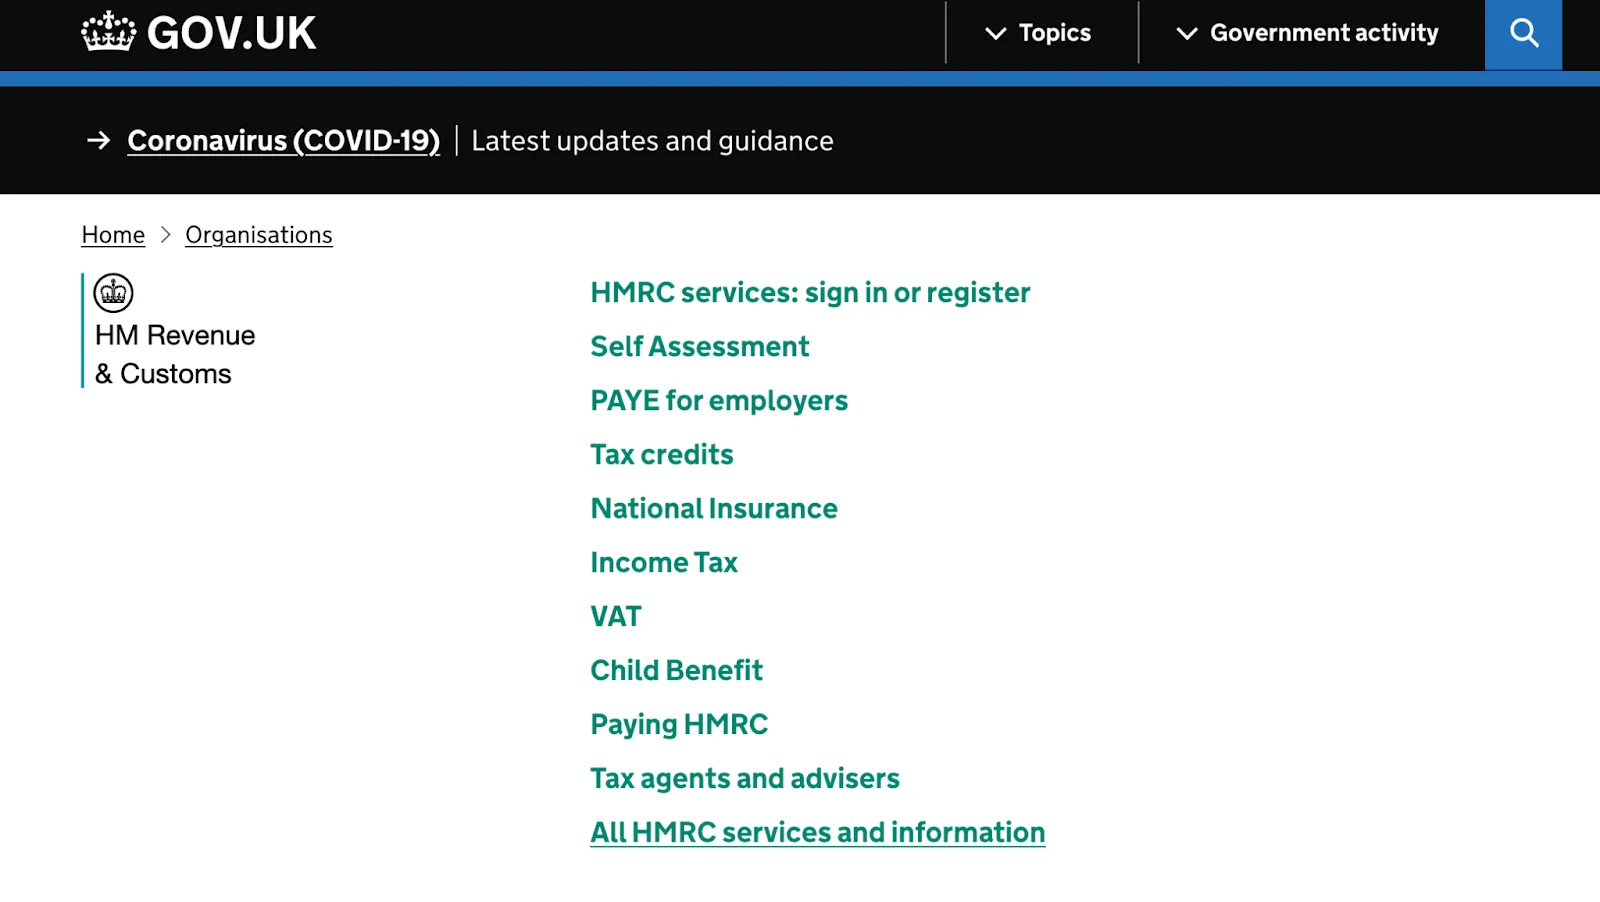Open the Coronavirus (COVID-19) link
1600x902 pixels.
[x=283, y=141]
